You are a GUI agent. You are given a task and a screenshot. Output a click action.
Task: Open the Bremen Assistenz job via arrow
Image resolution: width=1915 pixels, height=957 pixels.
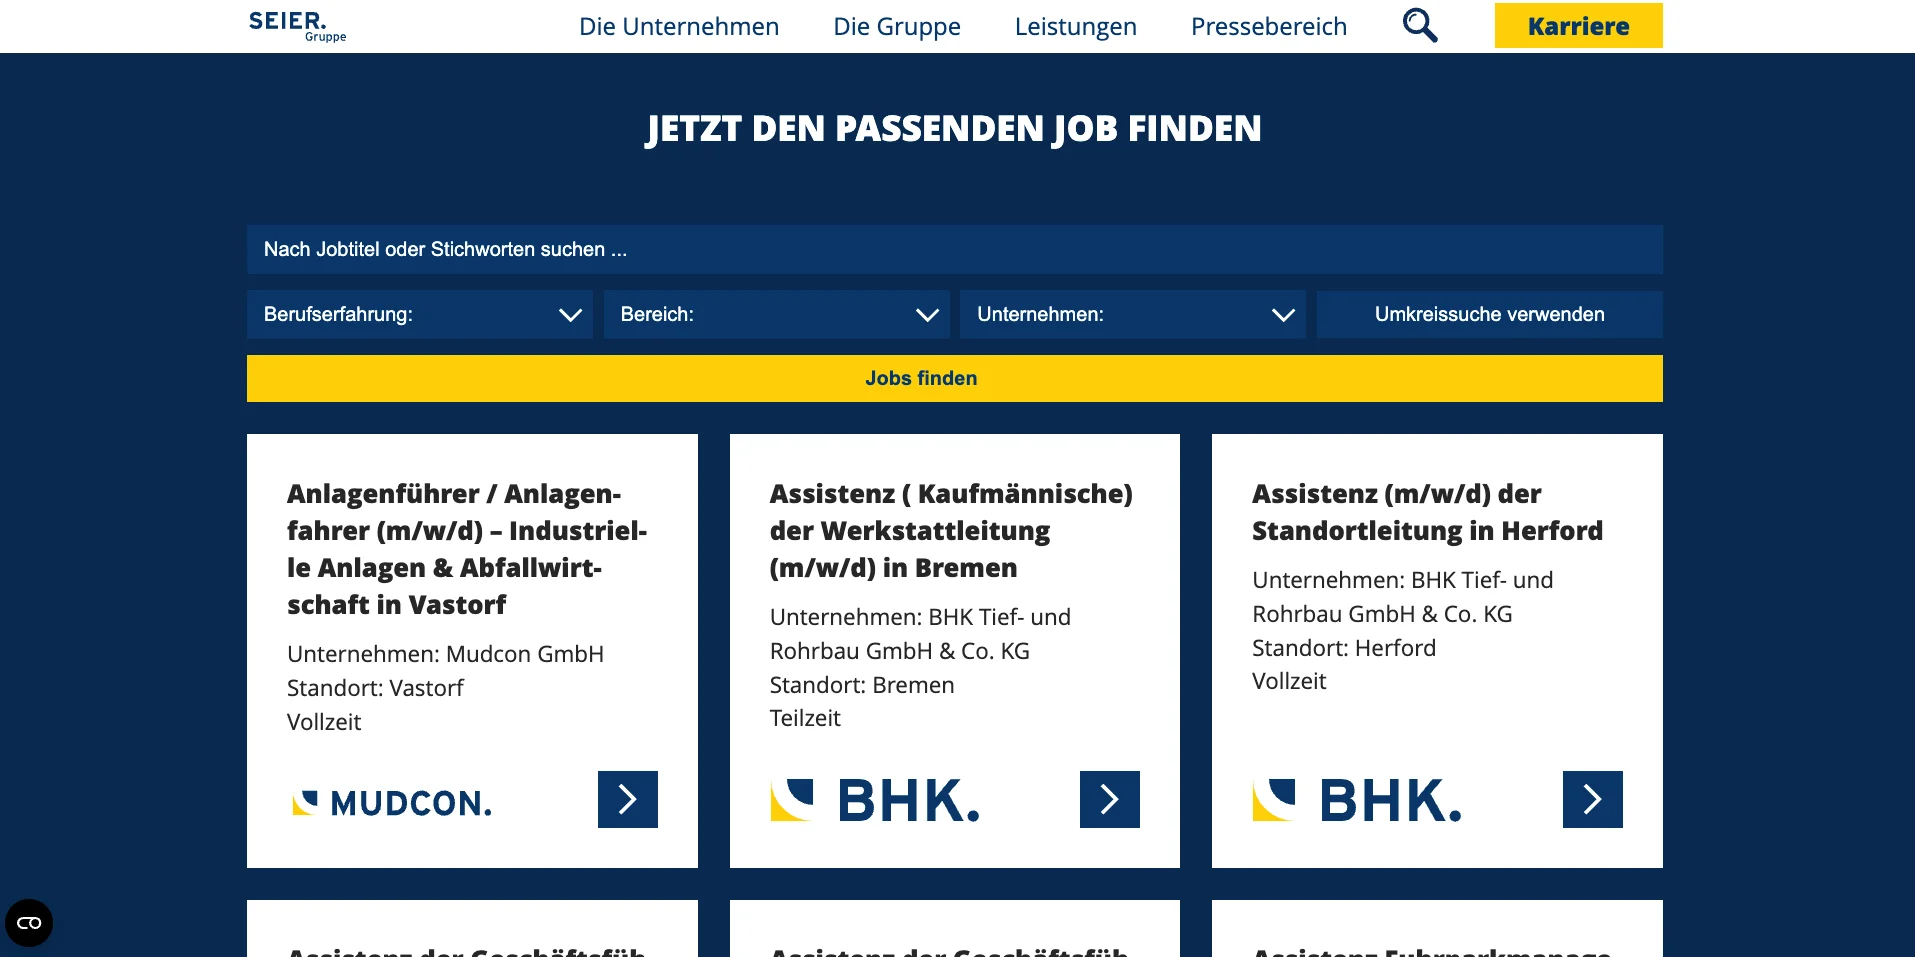point(1109,799)
